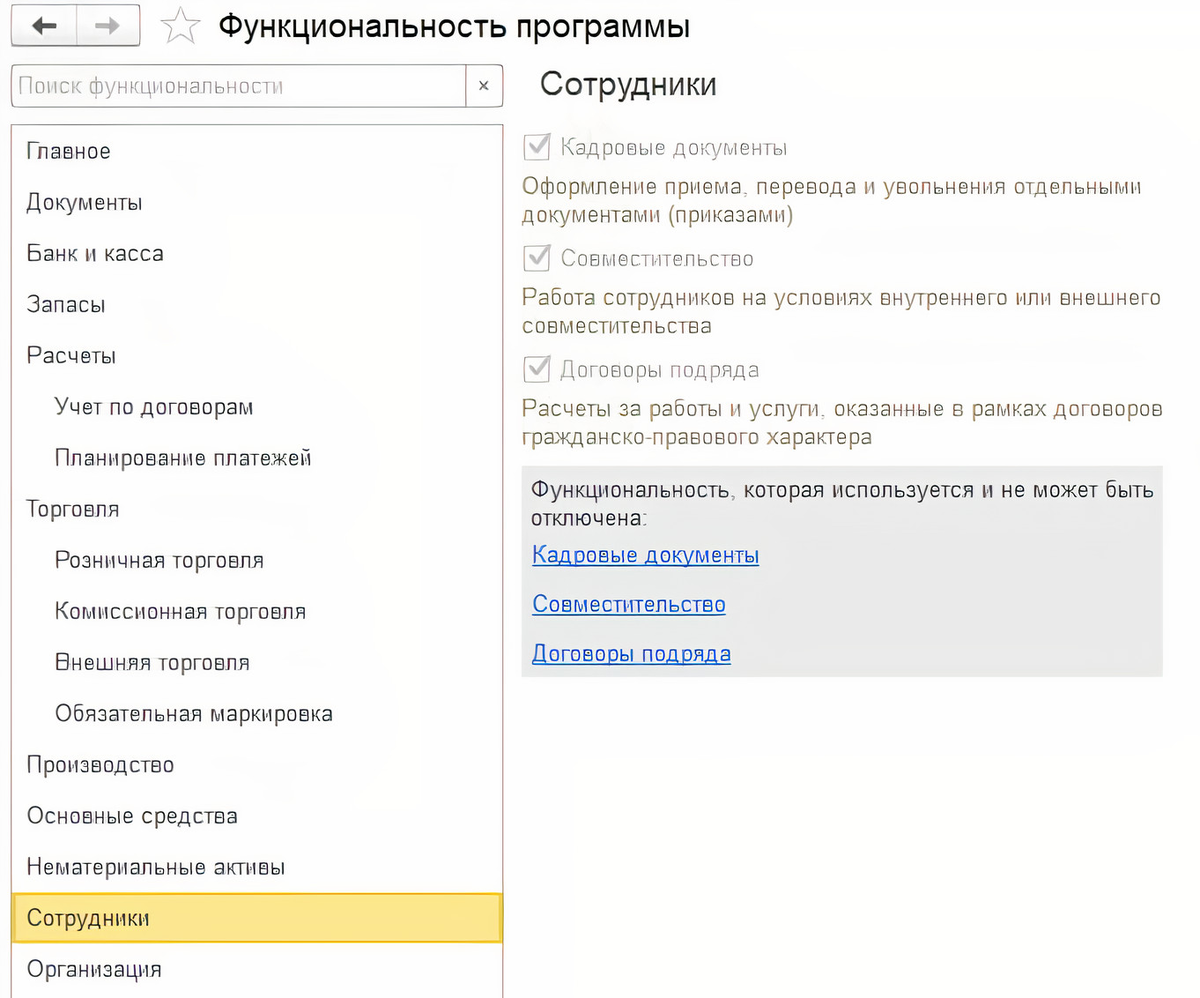
Task: Toggle the Кадровые документы checkbox
Action: (x=536, y=147)
